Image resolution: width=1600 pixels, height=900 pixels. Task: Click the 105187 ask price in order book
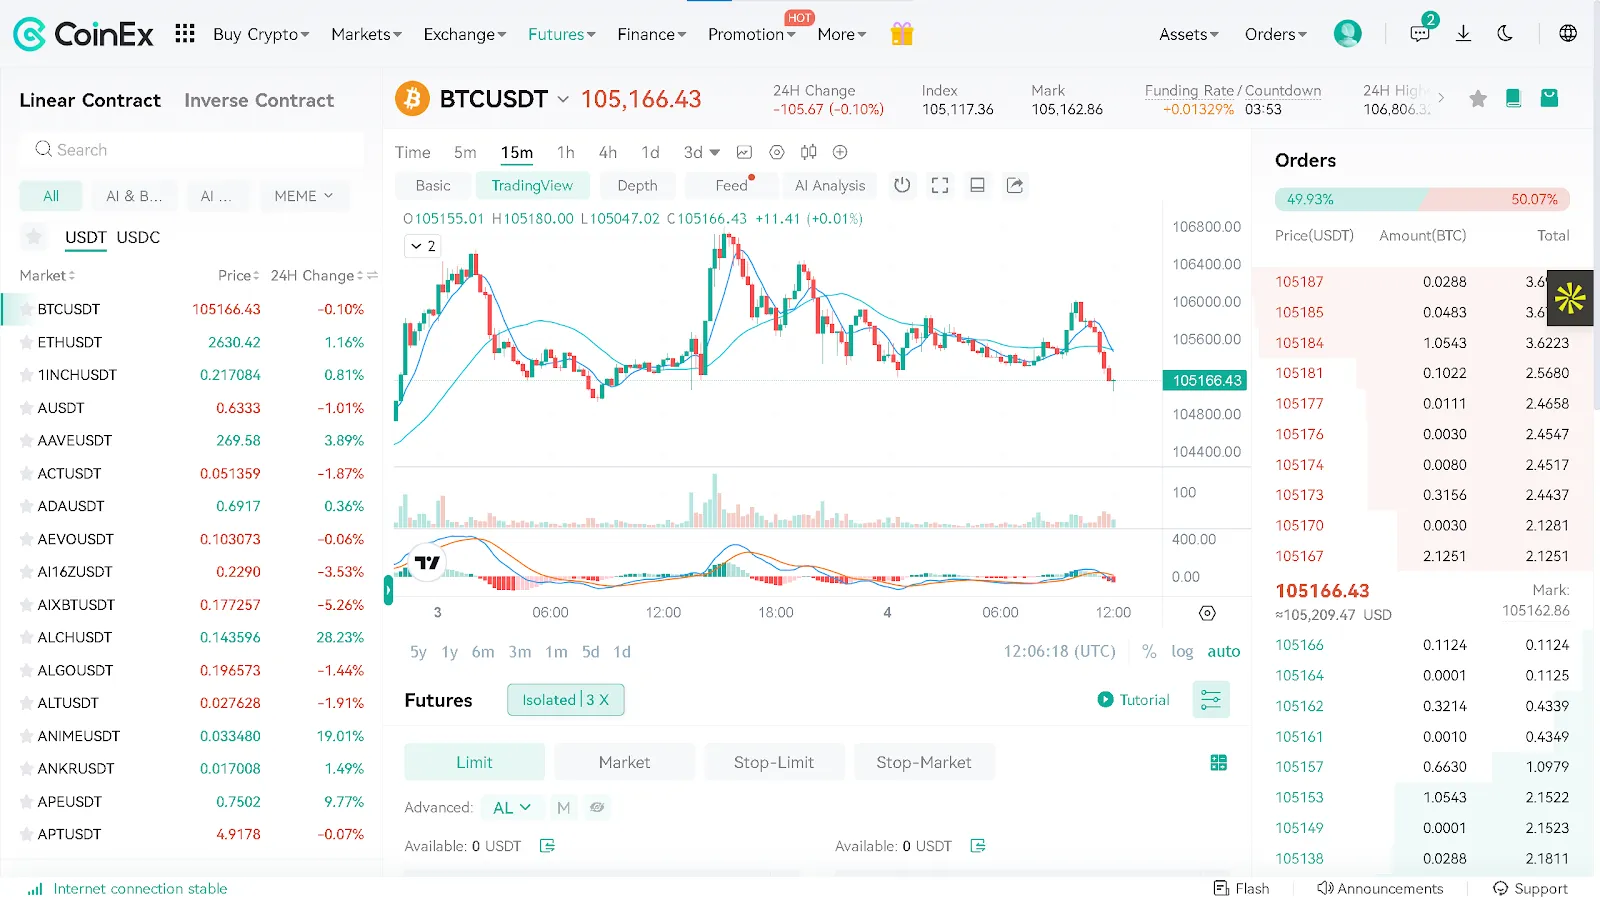[x=1299, y=282]
